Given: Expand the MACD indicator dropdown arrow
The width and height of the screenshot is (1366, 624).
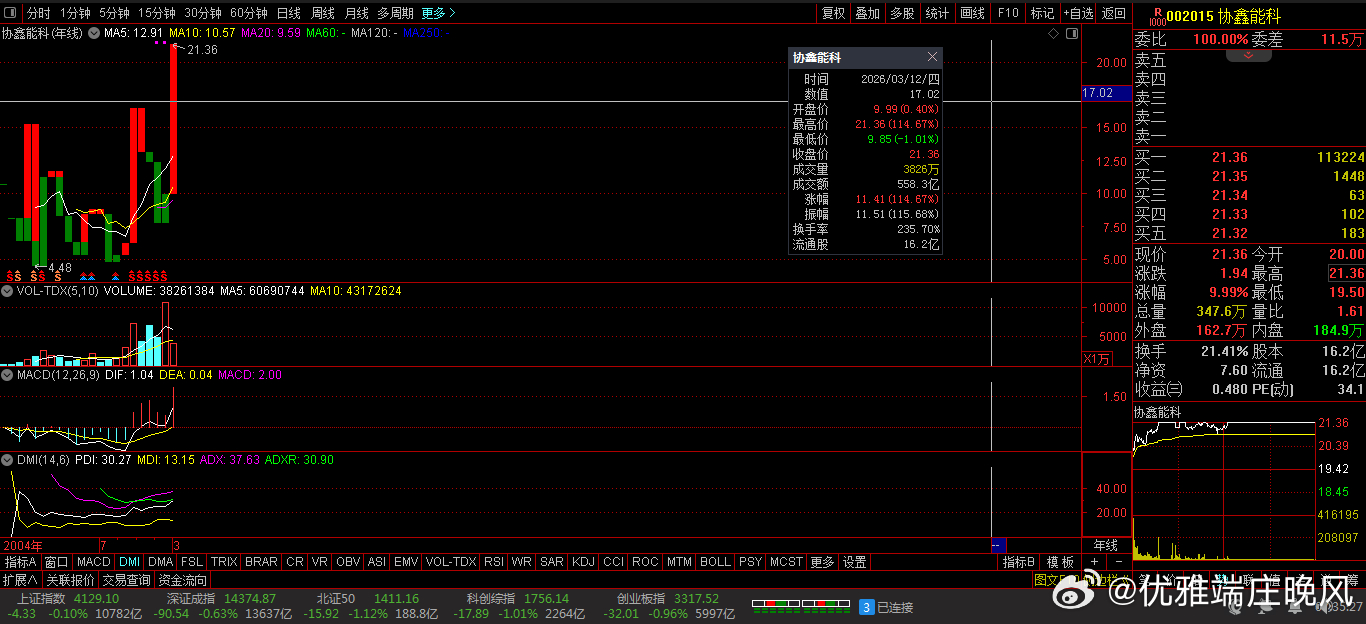Looking at the screenshot, I should (8, 375).
